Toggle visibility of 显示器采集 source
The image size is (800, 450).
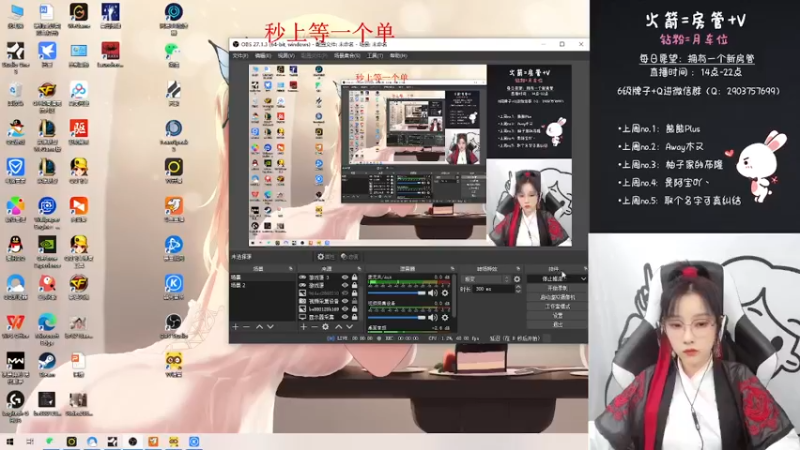345,317
